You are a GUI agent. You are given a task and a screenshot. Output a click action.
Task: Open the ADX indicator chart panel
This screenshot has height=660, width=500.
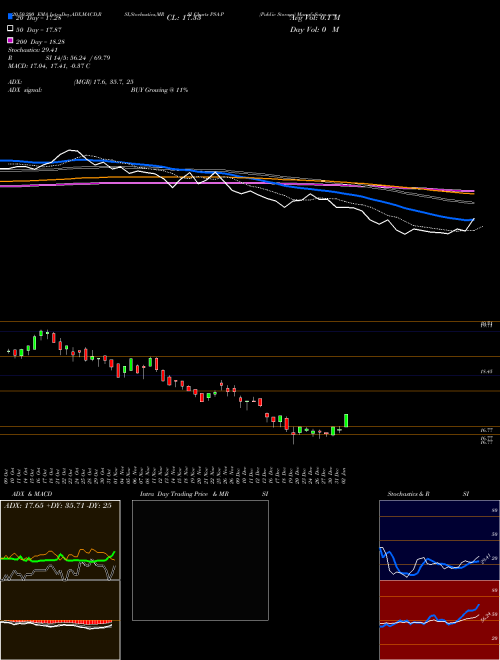click(60, 540)
